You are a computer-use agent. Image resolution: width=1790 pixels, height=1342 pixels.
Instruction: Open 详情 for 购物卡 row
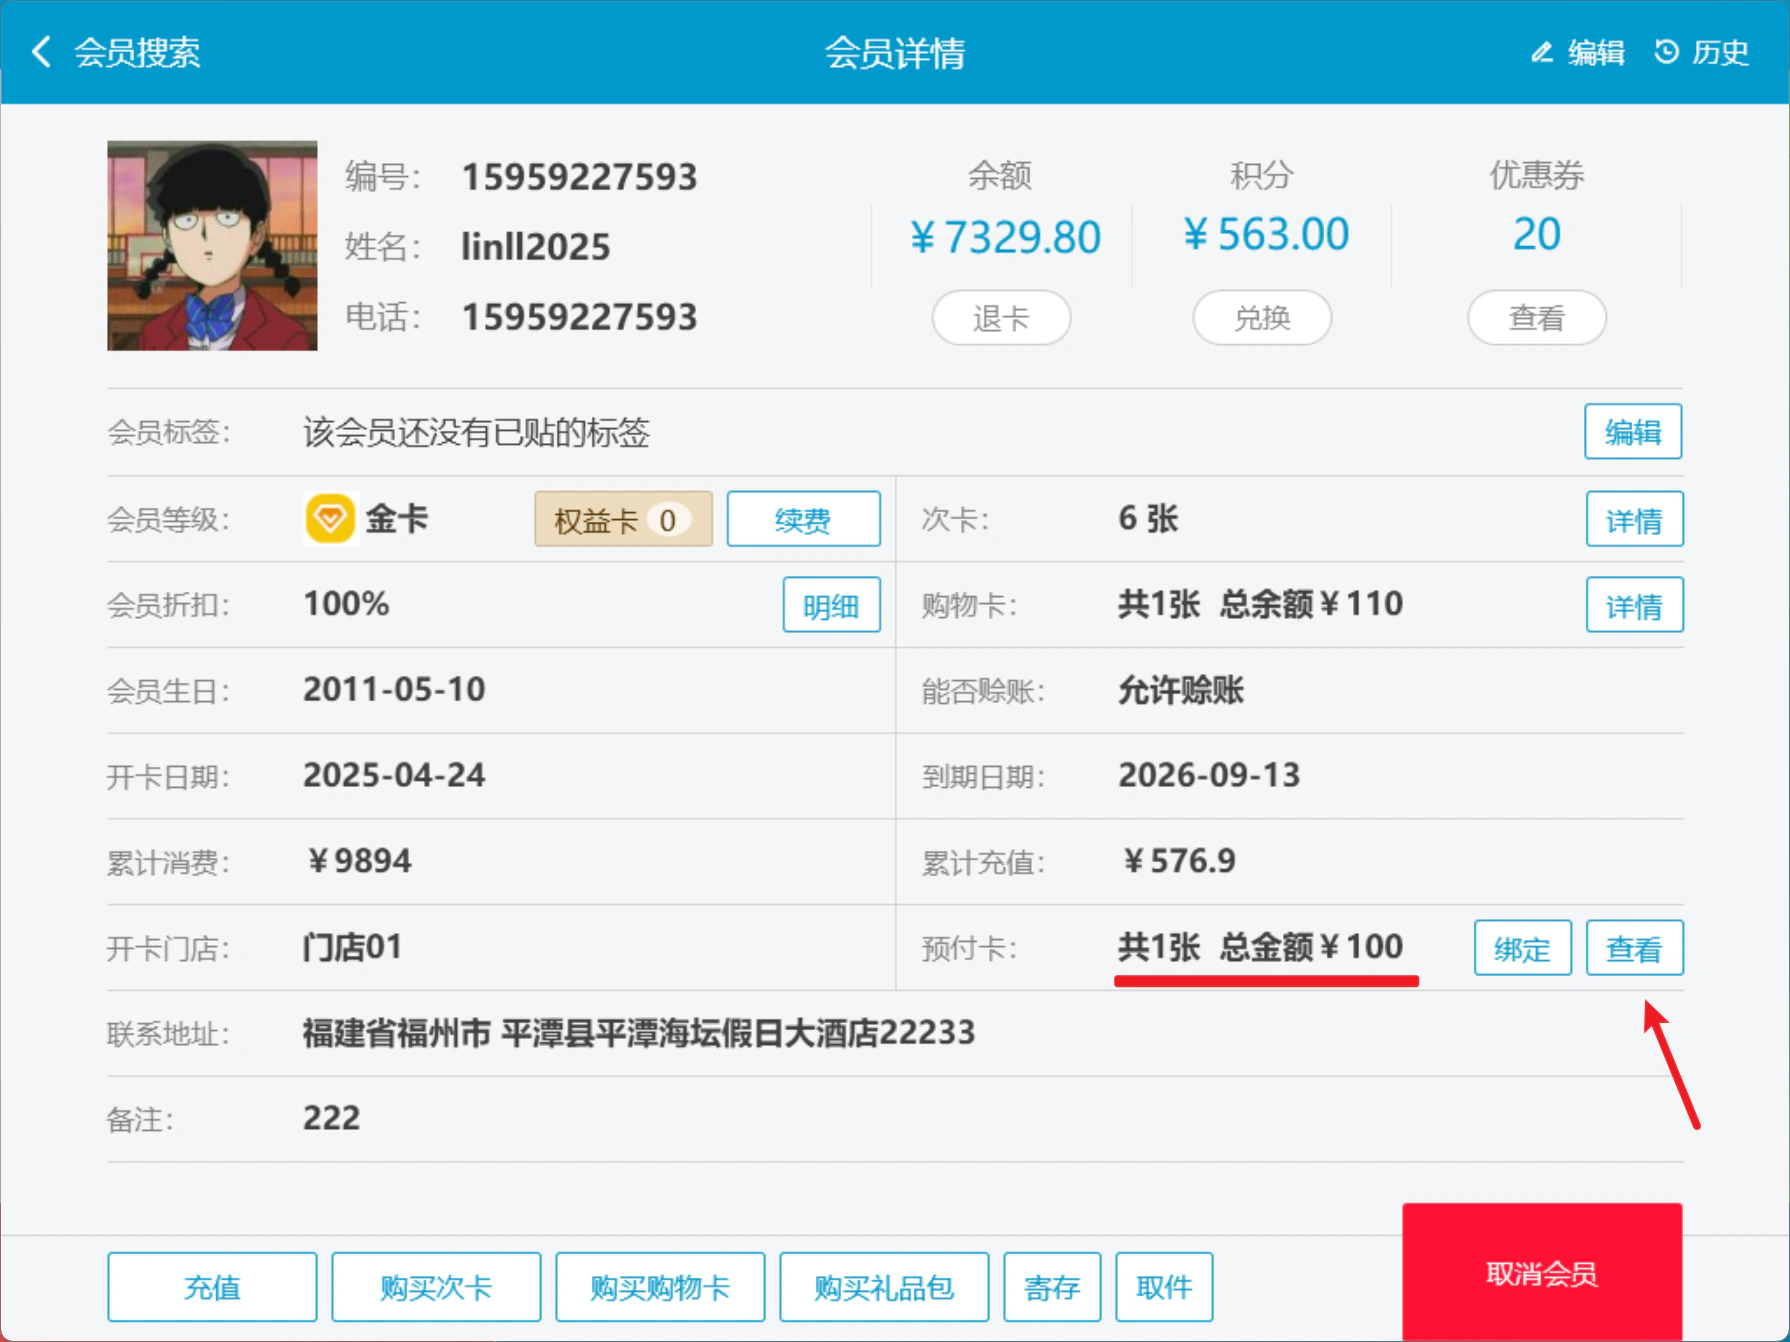[1634, 605]
